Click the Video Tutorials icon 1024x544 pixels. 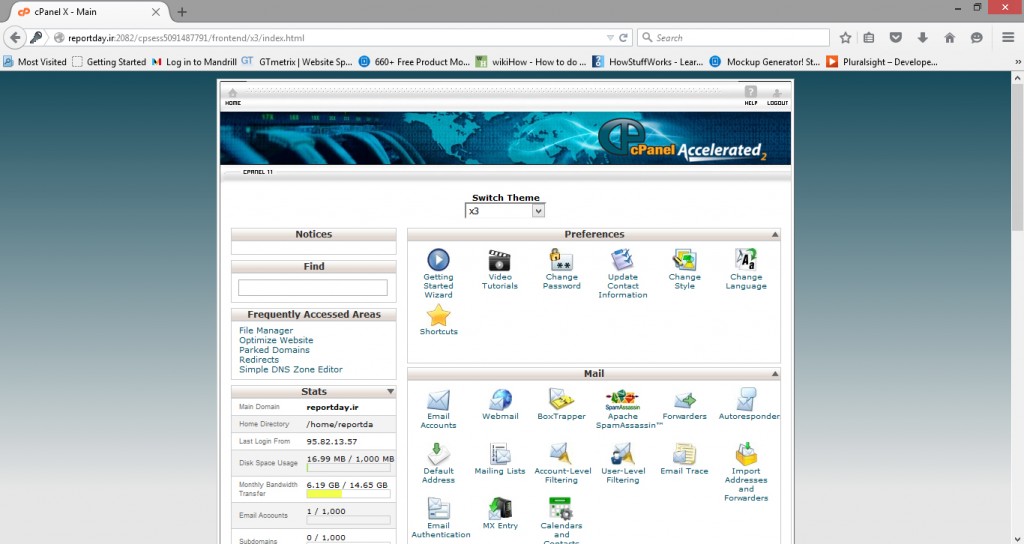click(500, 260)
